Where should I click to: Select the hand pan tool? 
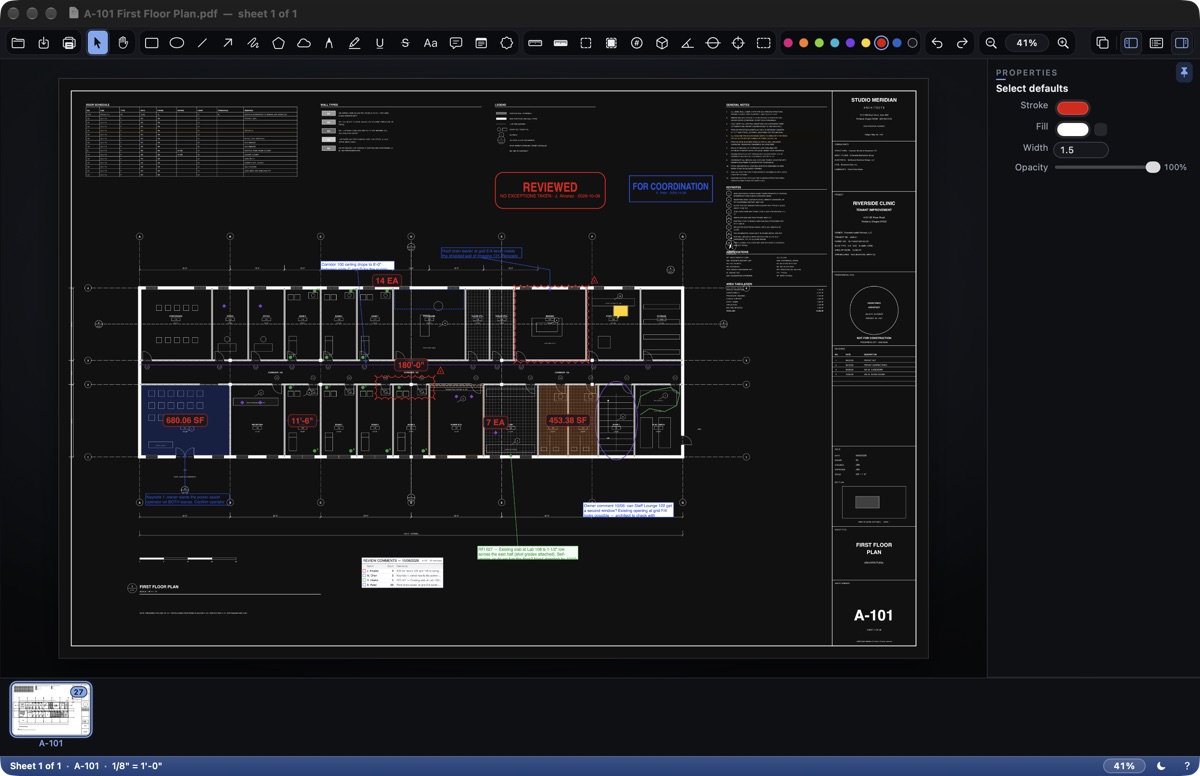click(123, 43)
